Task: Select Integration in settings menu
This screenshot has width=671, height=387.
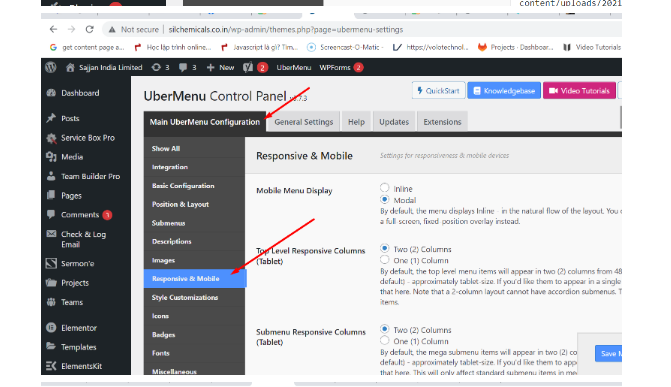Action: 194,167
